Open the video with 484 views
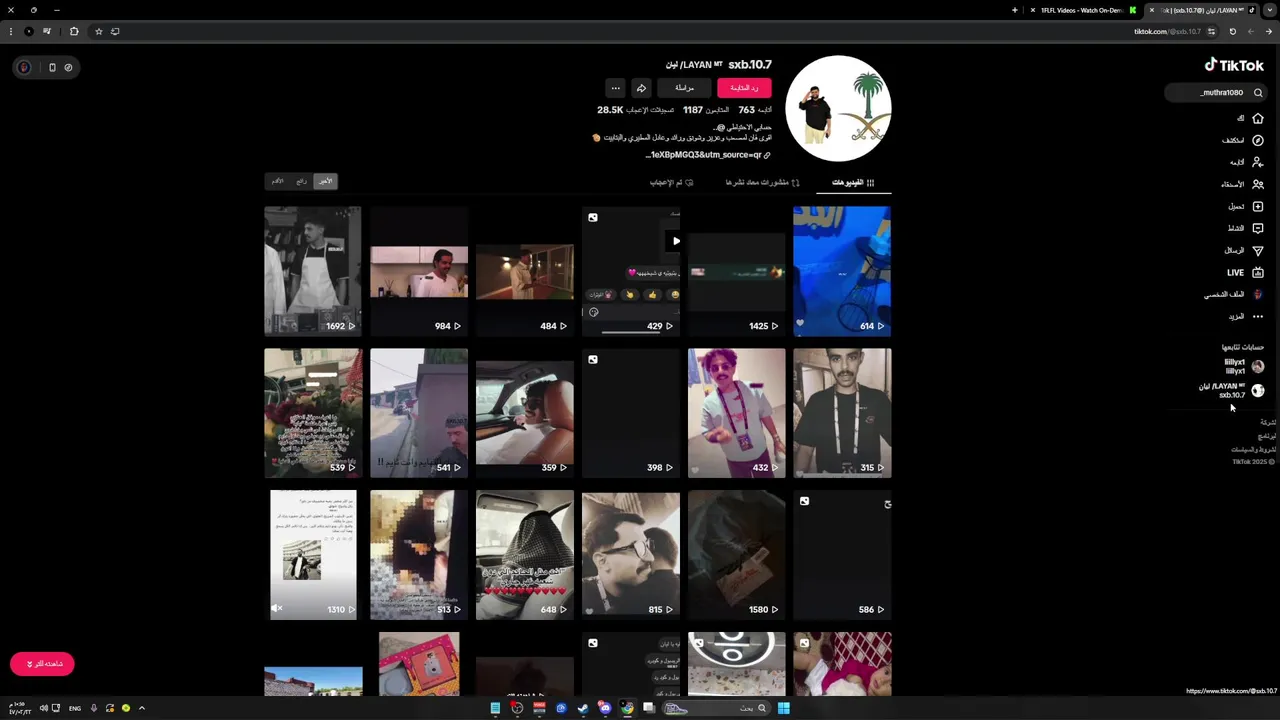Image resolution: width=1280 pixels, height=720 pixels. 525,271
